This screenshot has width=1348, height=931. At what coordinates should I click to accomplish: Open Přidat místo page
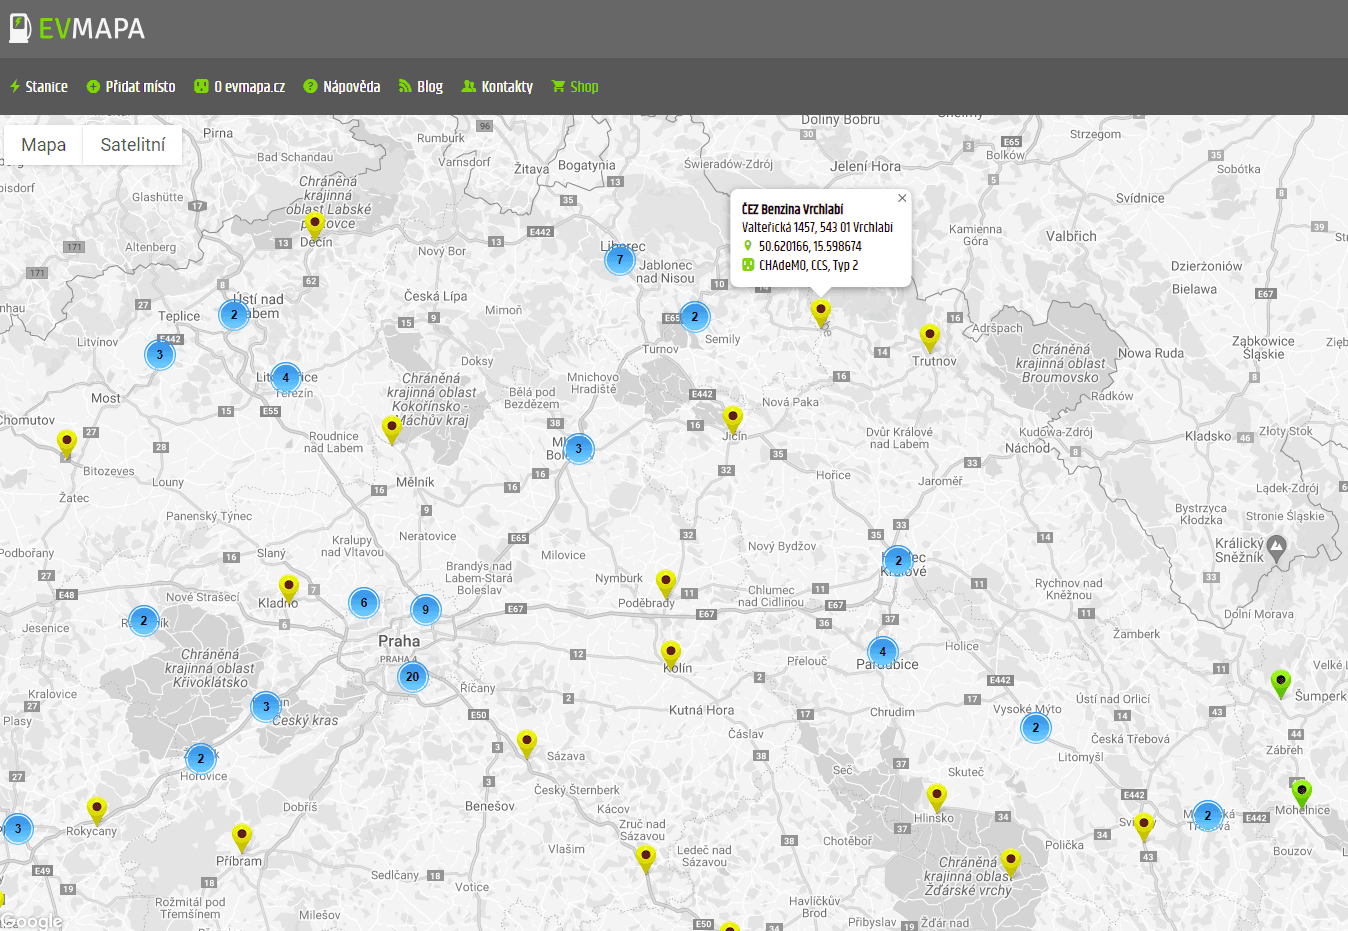(131, 87)
